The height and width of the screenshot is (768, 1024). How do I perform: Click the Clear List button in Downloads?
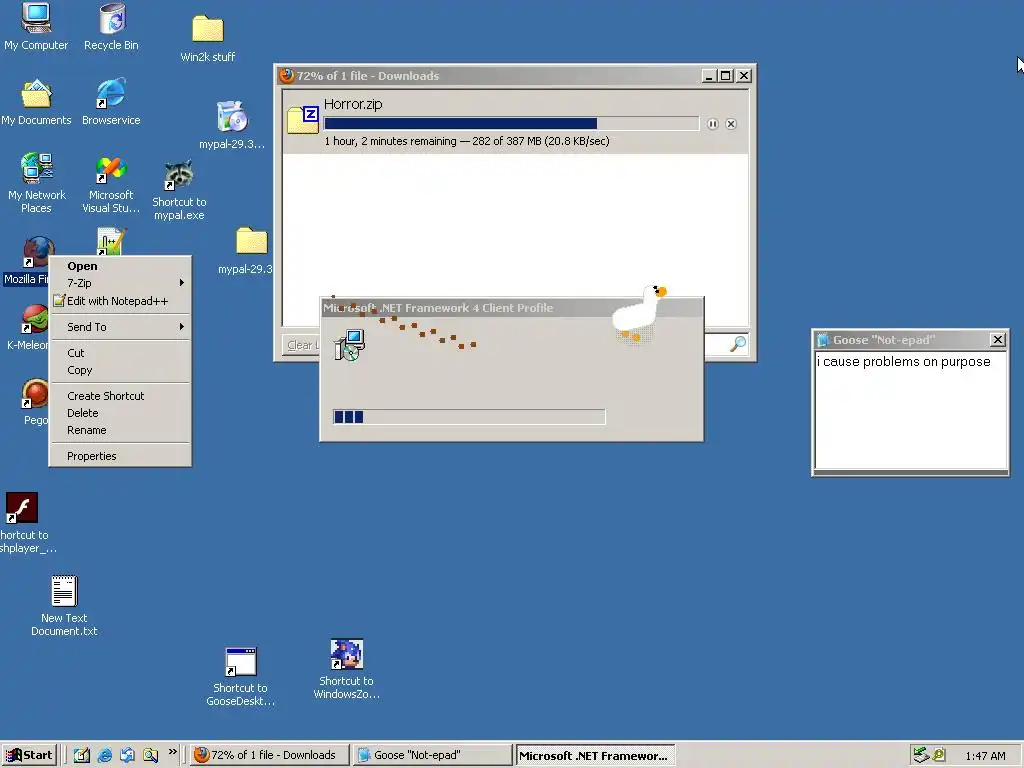(302, 345)
